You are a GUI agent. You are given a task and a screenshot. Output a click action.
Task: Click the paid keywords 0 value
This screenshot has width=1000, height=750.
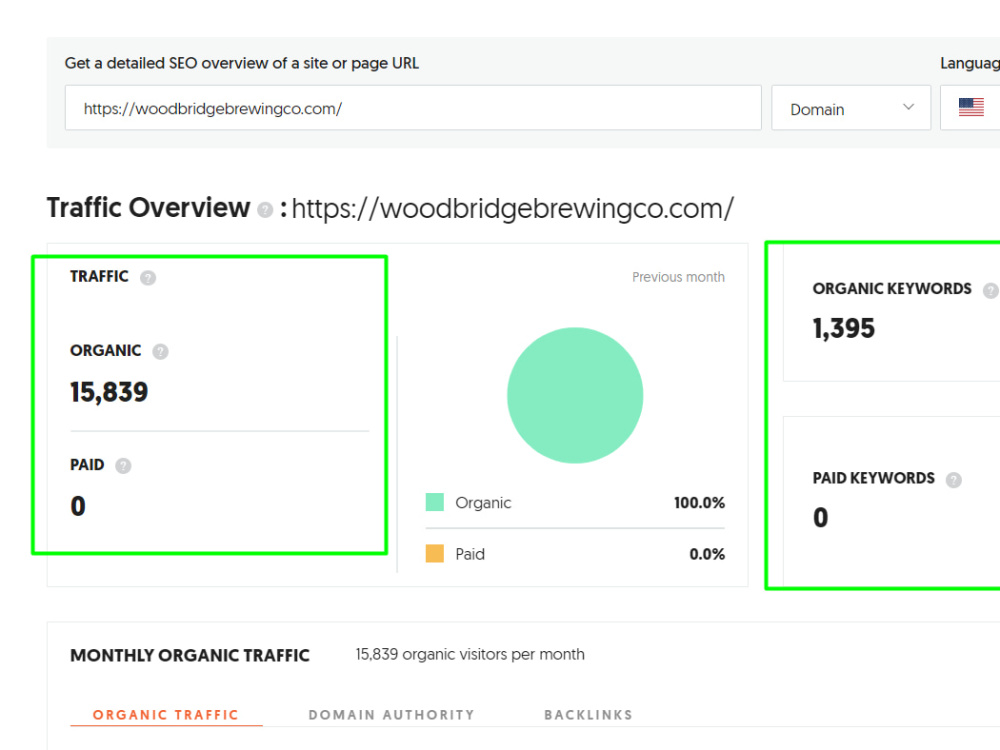coord(821,518)
